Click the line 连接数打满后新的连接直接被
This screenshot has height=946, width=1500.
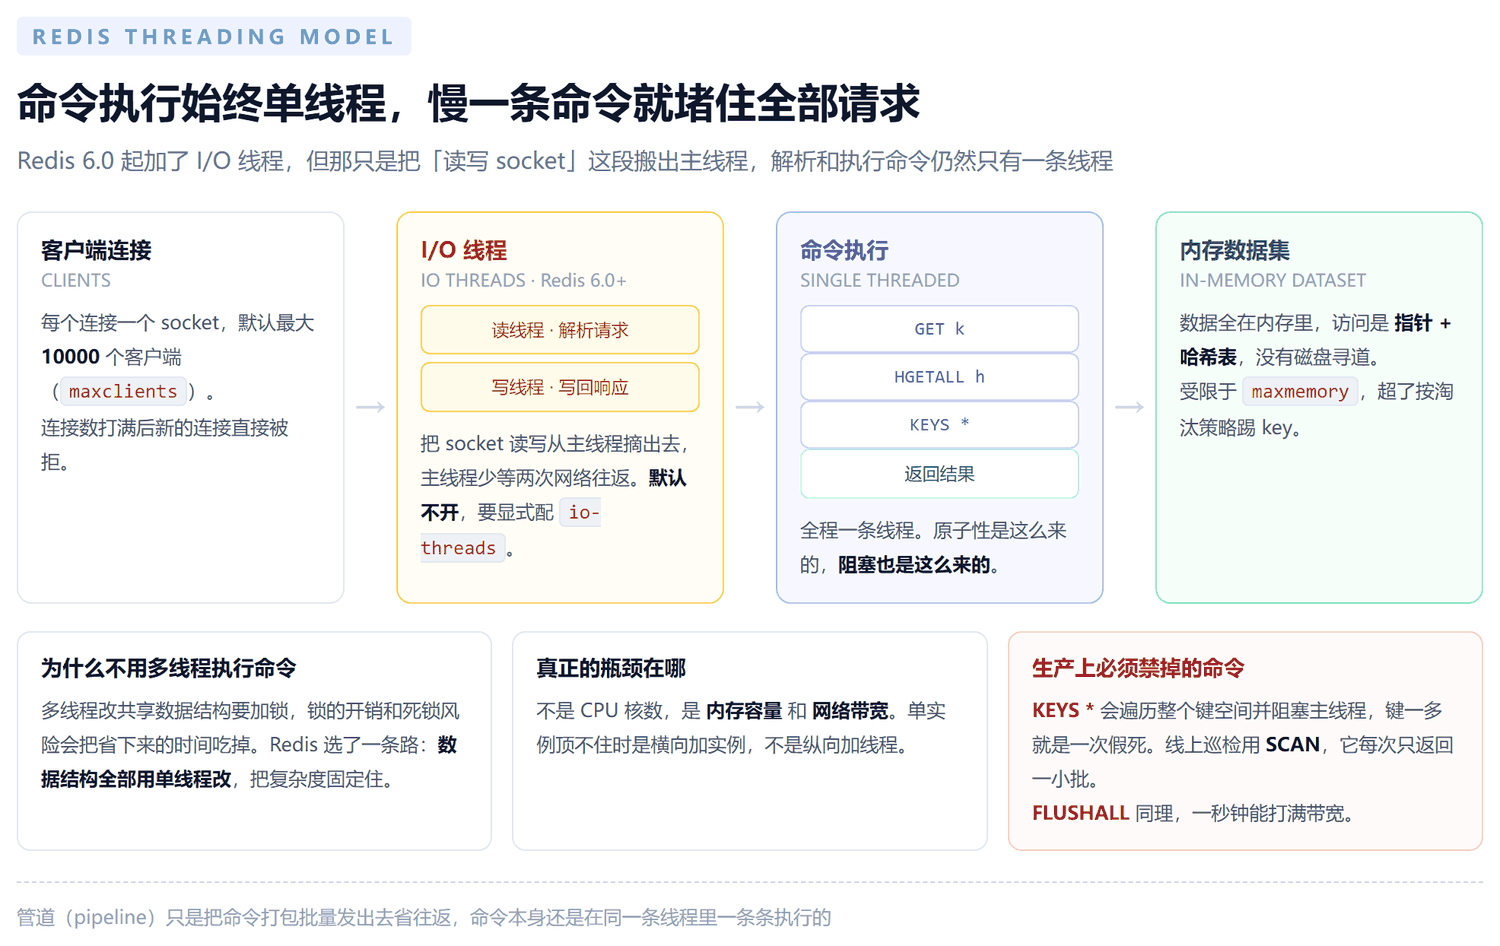pos(165,428)
